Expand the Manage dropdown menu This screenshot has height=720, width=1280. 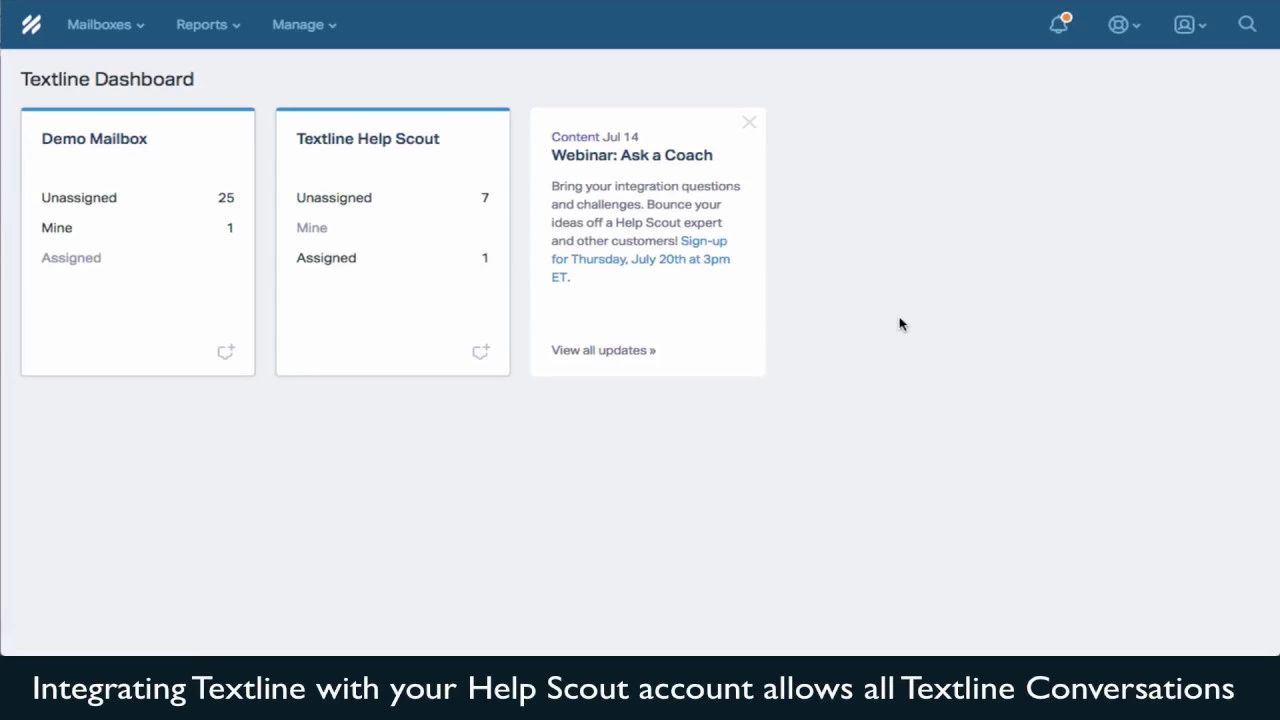coord(304,25)
